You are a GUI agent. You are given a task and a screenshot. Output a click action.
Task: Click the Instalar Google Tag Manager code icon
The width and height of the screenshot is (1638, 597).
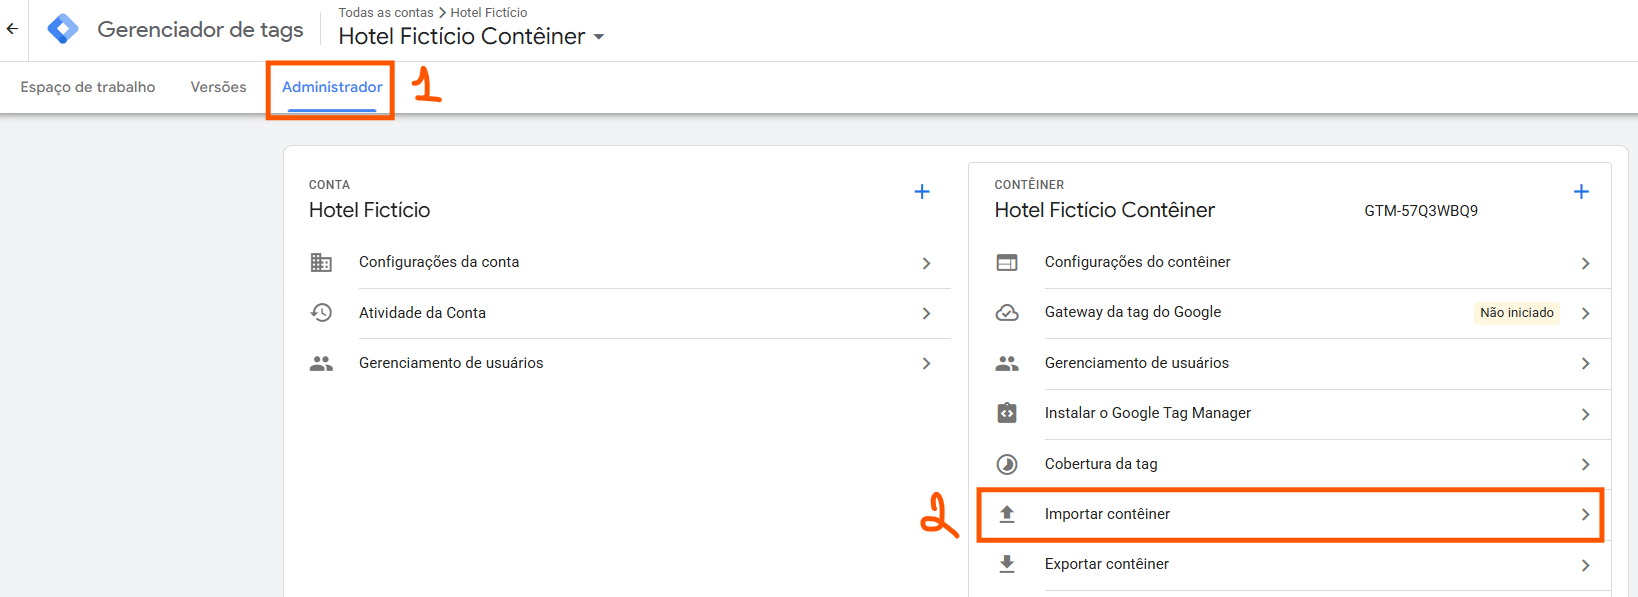coord(1007,413)
